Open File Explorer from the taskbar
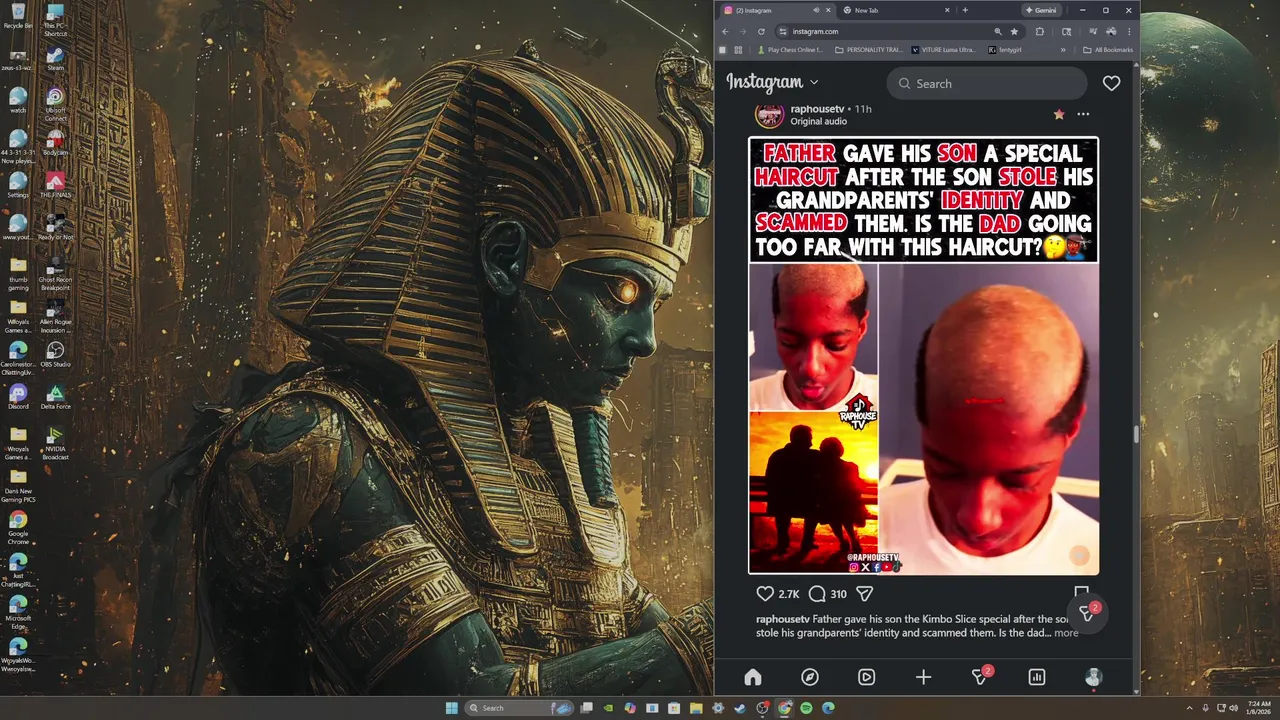The image size is (1280, 720). click(x=696, y=708)
